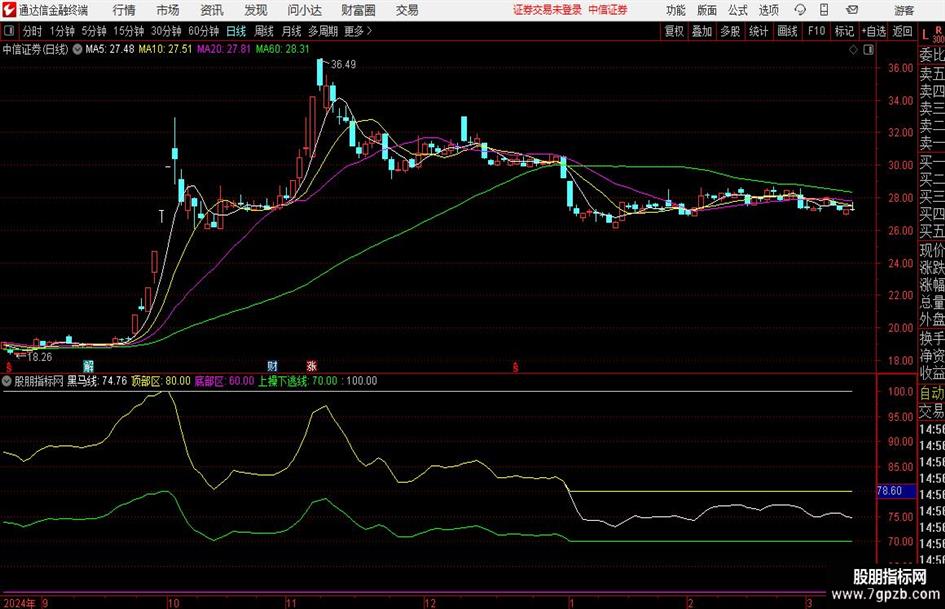Open the 版面 menu
The image size is (945, 609).
707,10
